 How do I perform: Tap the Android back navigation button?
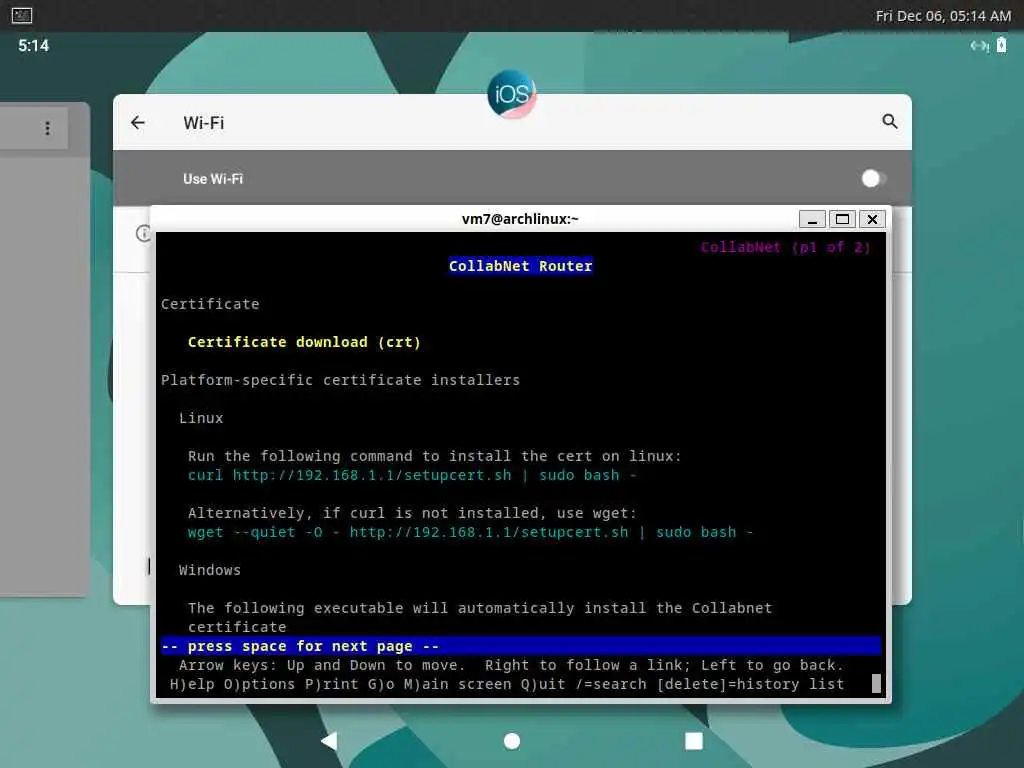tap(329, 741)
